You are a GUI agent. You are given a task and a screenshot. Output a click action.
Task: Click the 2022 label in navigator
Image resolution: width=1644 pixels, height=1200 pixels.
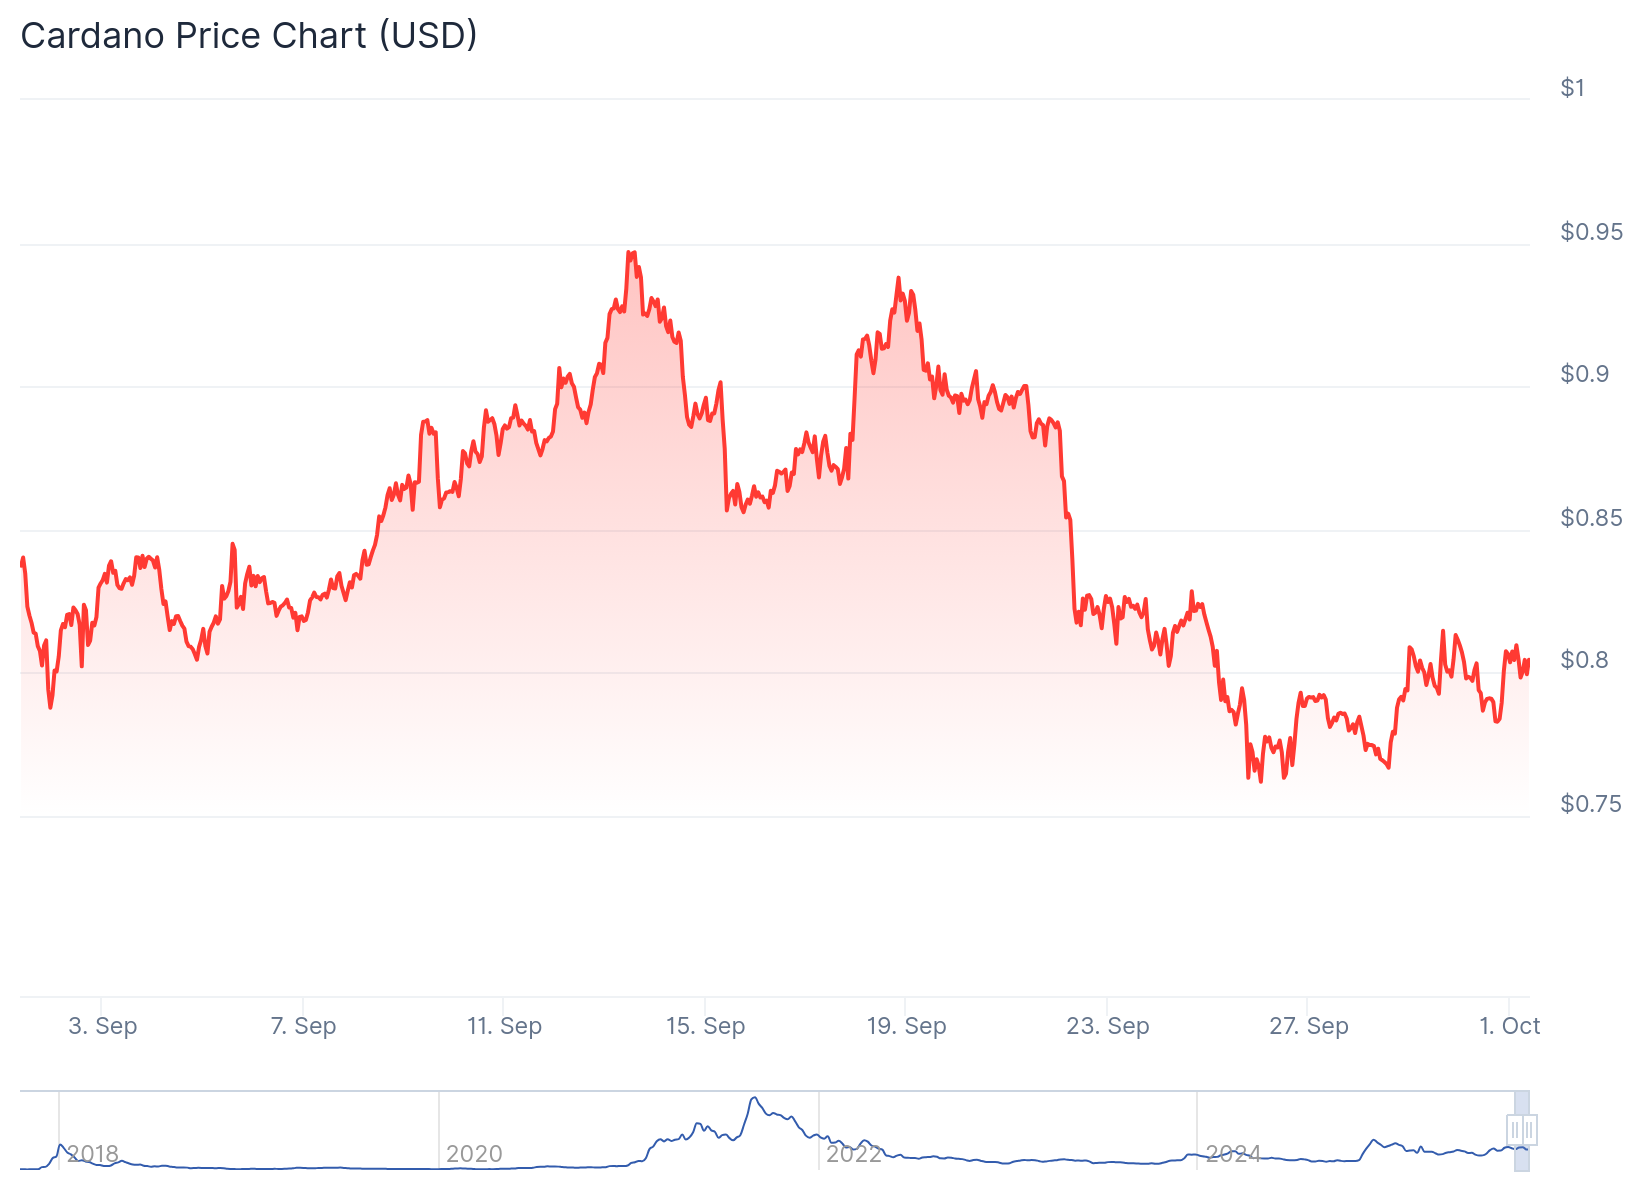(x=854, y=1154)
